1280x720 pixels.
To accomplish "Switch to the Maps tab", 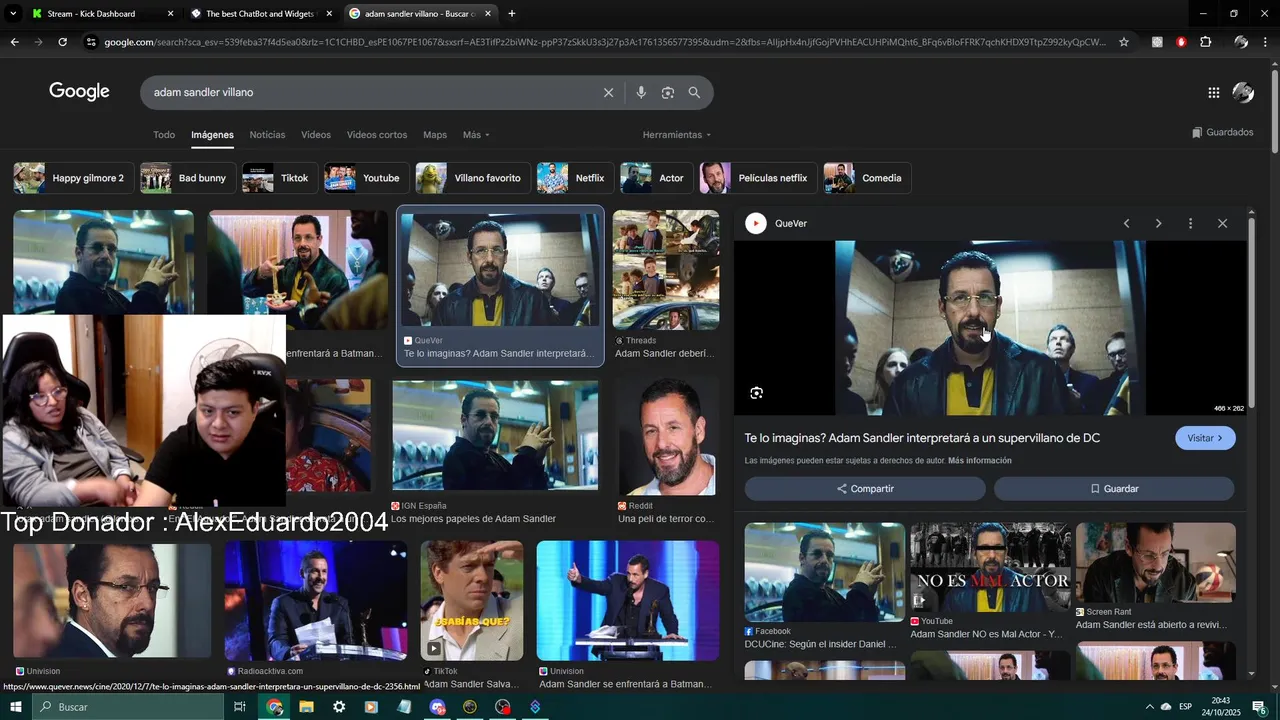I will click(435, 135).
